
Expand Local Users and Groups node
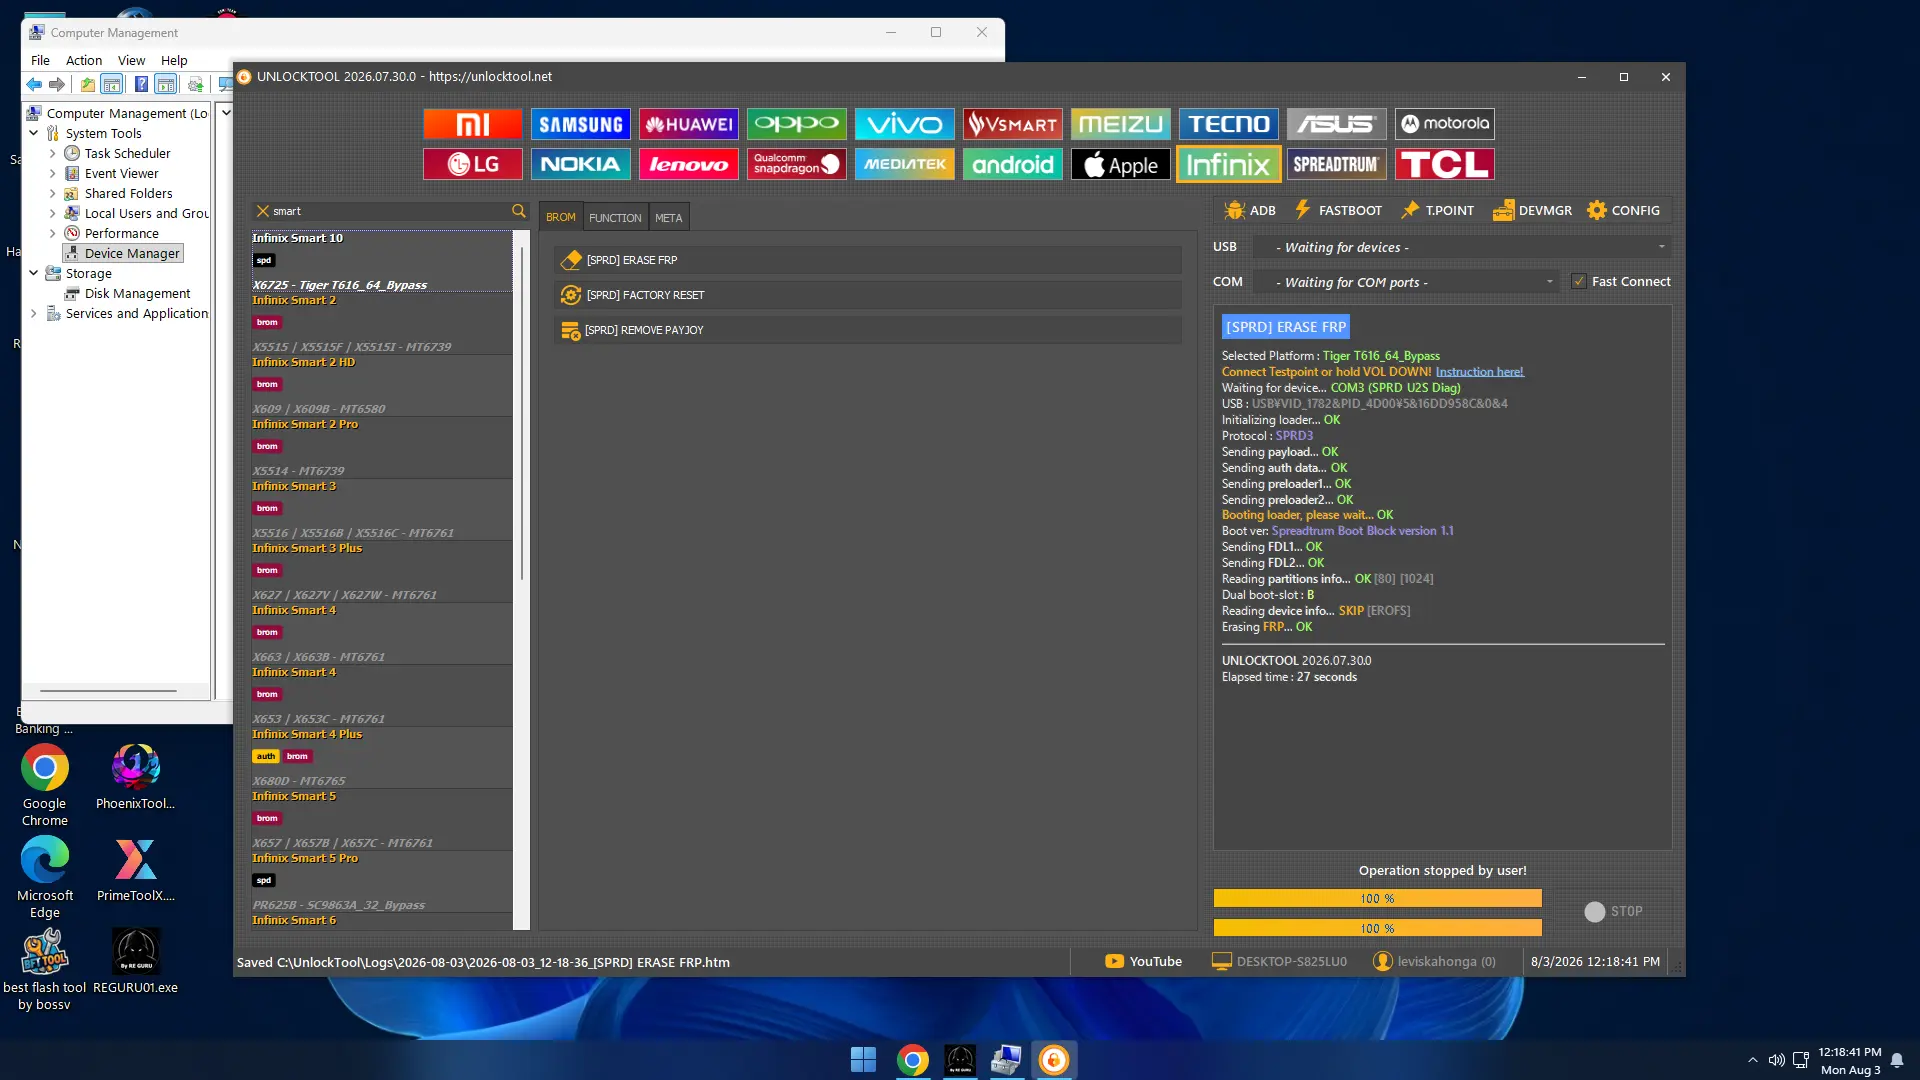[x=53, y=214]
